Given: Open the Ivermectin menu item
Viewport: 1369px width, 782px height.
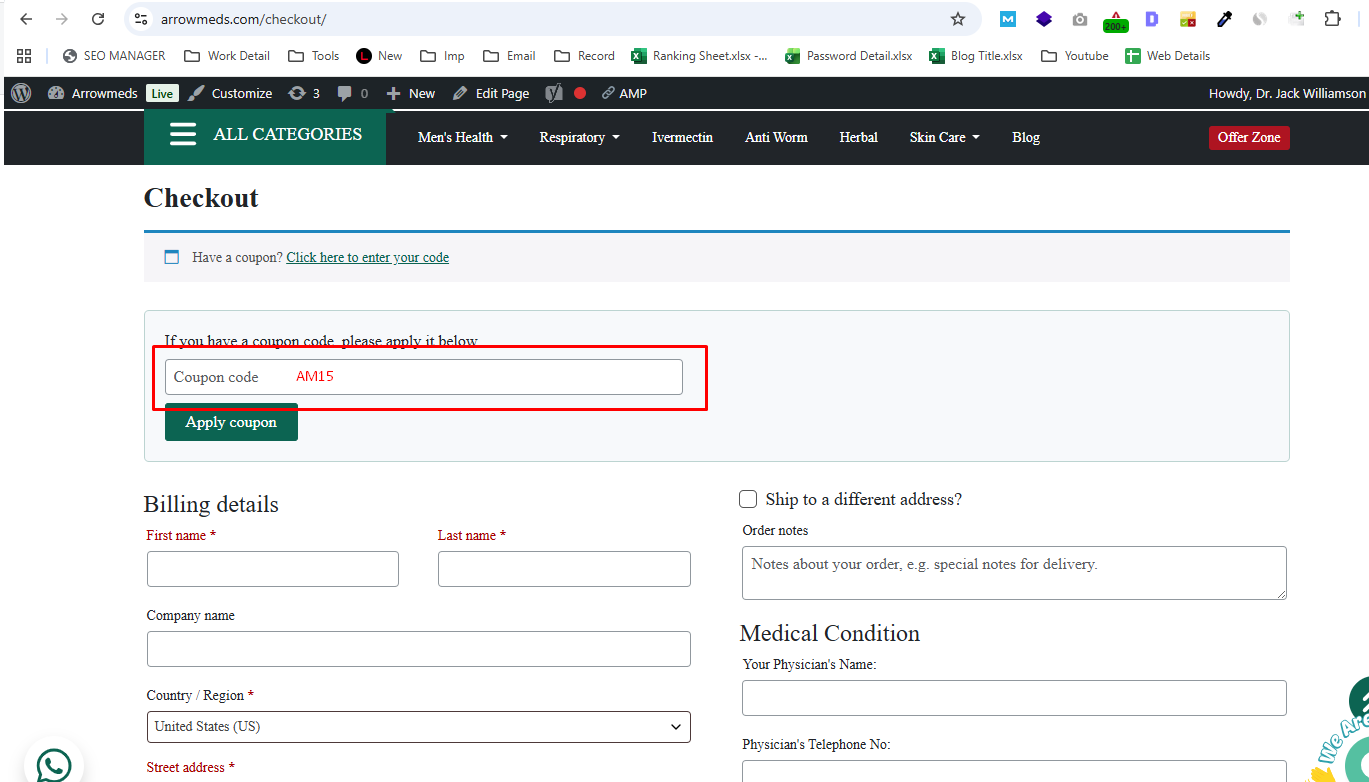Looking at the screenshot, I should point(682,137).
